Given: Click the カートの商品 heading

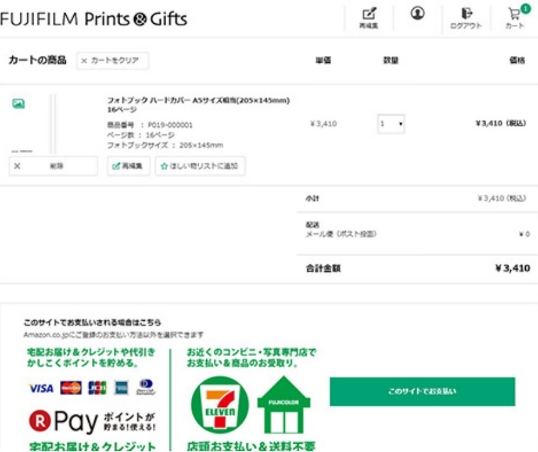Looking at the screenshot, I should pyautogui.click(x=37, y=60).
